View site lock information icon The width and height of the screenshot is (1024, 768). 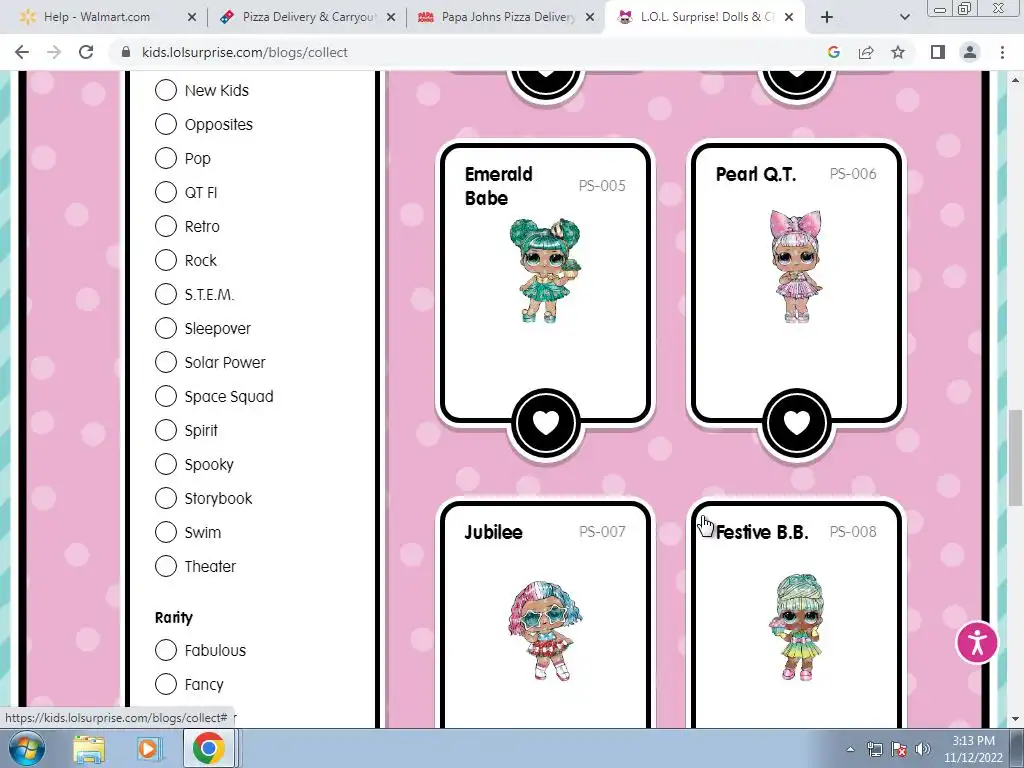[126, 52]
